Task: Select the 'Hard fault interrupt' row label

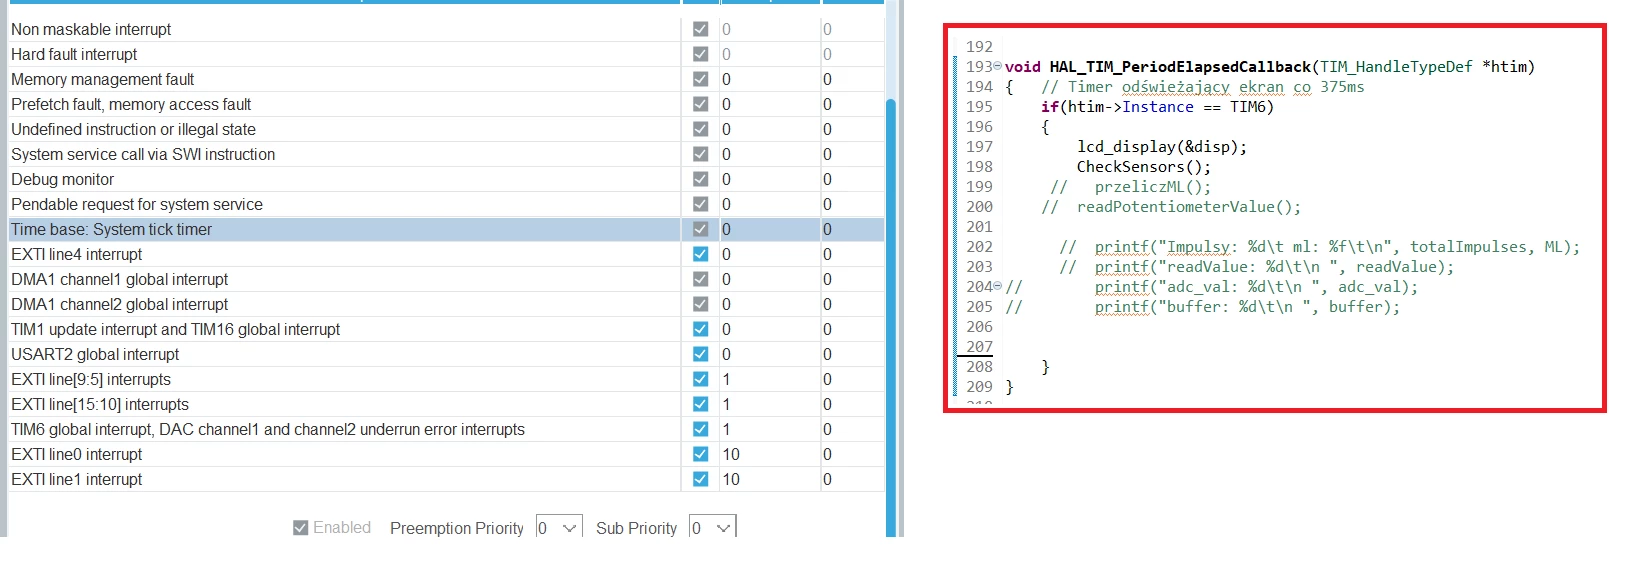Action: [74, 54]
